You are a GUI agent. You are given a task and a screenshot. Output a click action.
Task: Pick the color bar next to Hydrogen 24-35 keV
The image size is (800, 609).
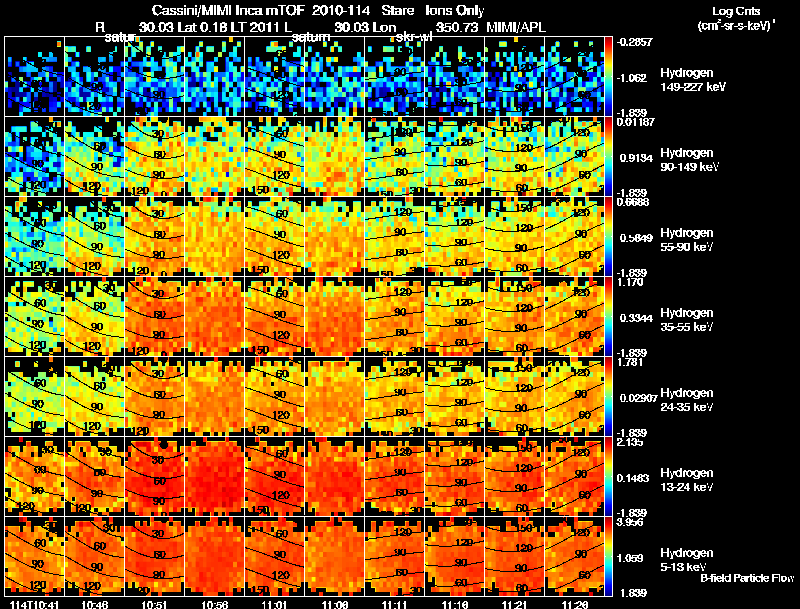608,396
